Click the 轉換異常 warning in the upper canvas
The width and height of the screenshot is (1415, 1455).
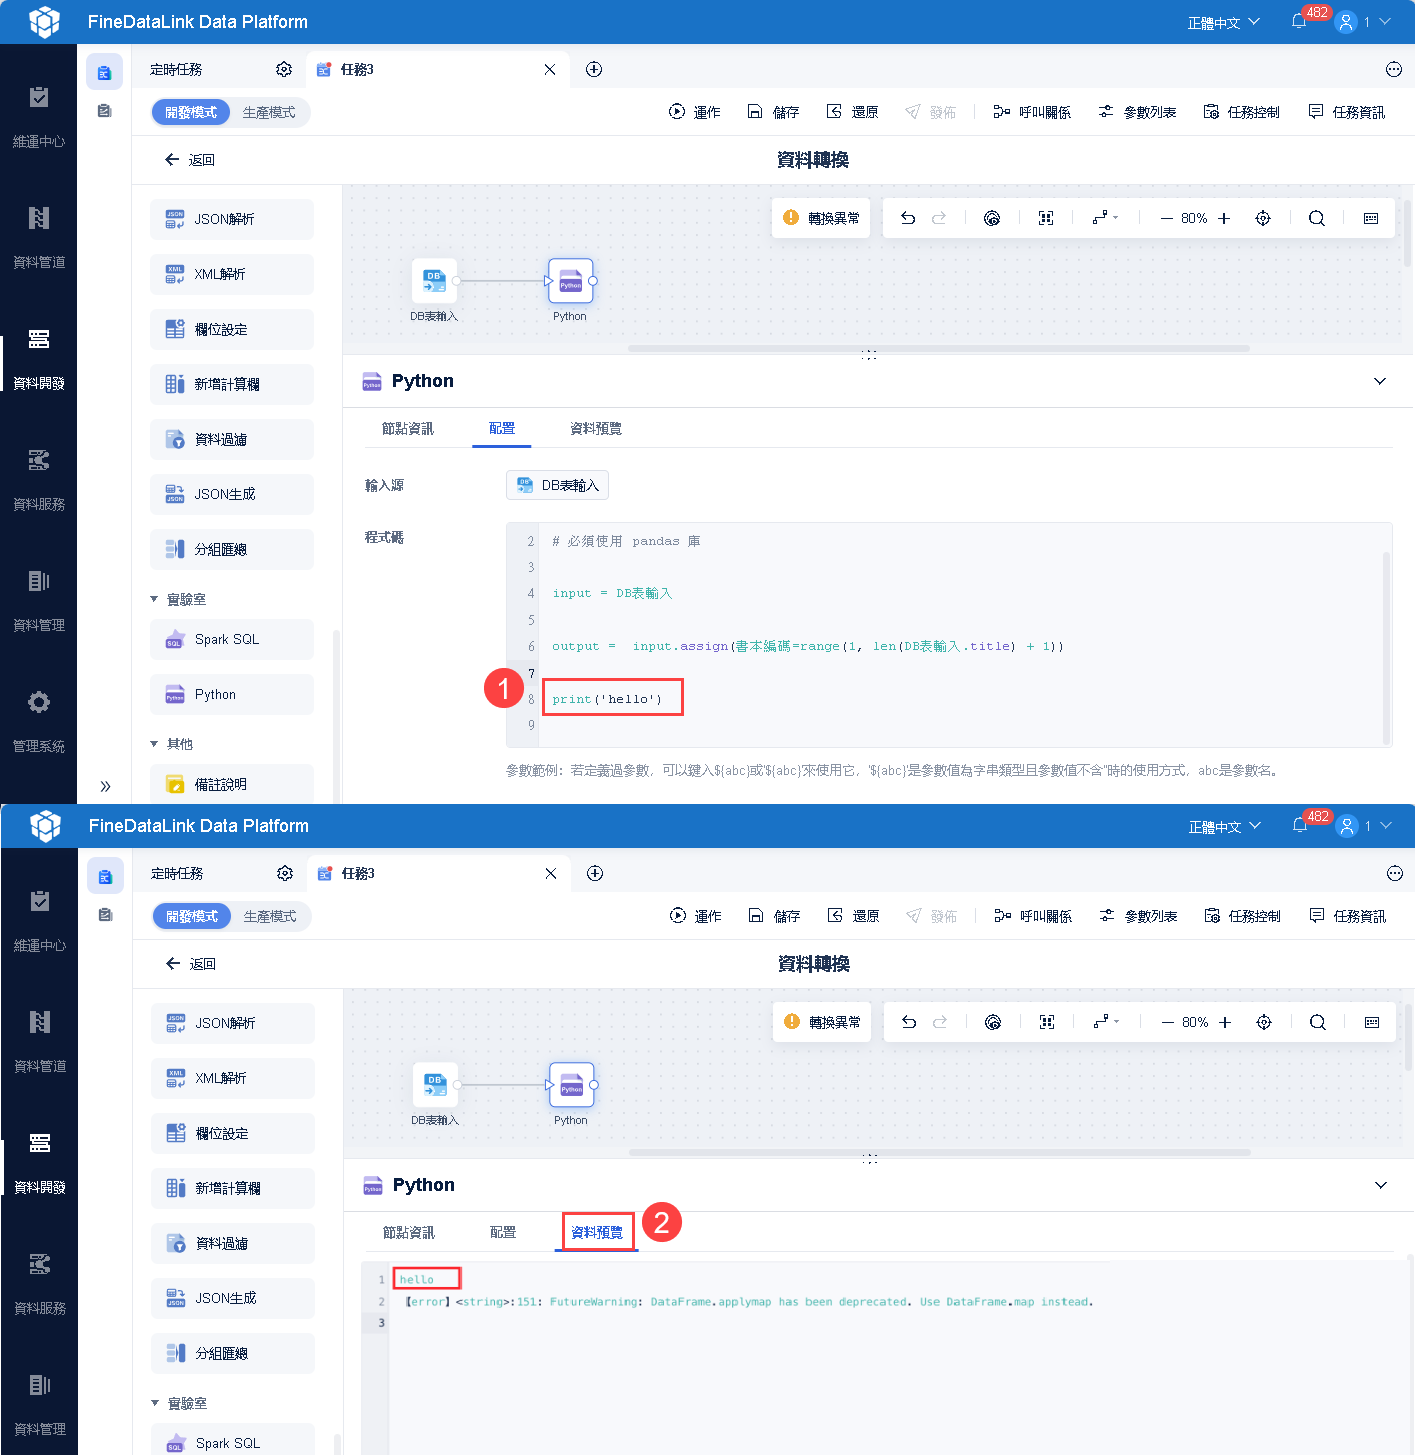click(x=821, y=218)
